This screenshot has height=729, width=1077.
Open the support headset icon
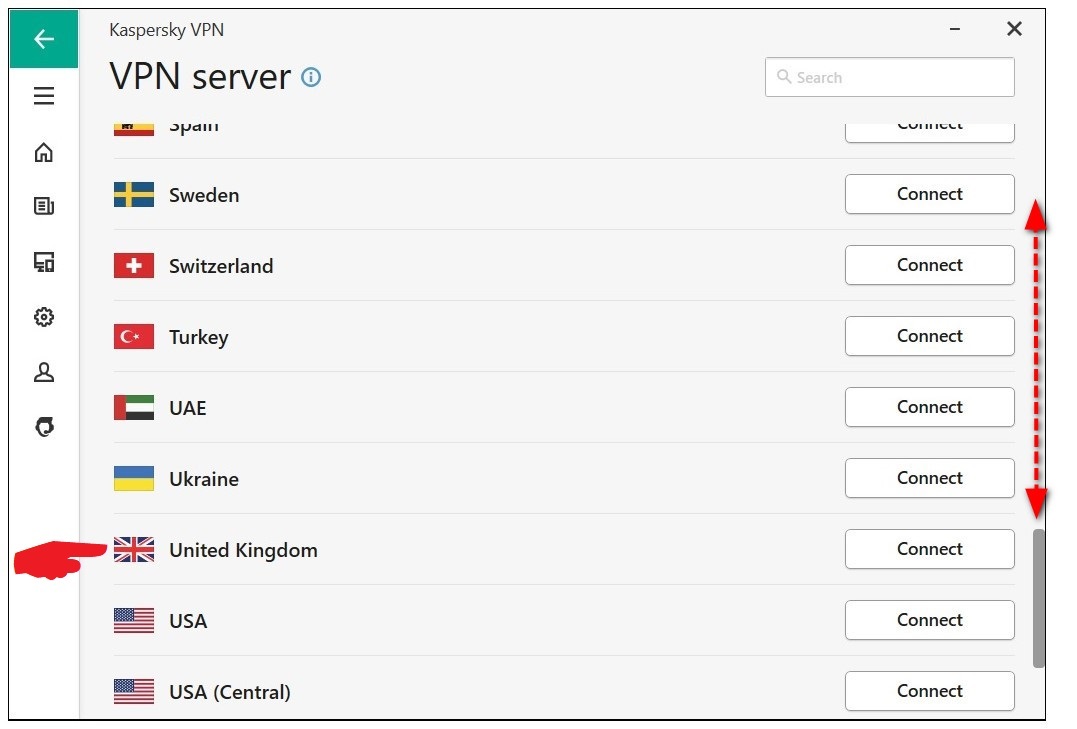click(x=43, y=428)
